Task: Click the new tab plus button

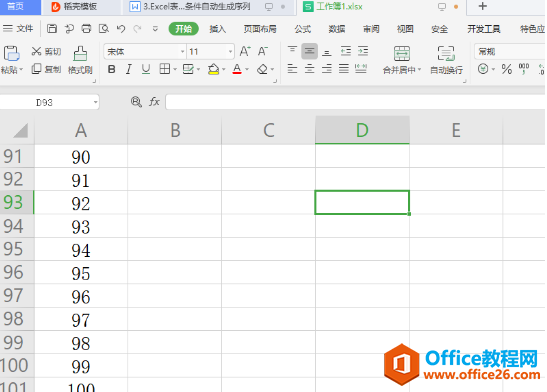Action: click(x=482, y=6)
